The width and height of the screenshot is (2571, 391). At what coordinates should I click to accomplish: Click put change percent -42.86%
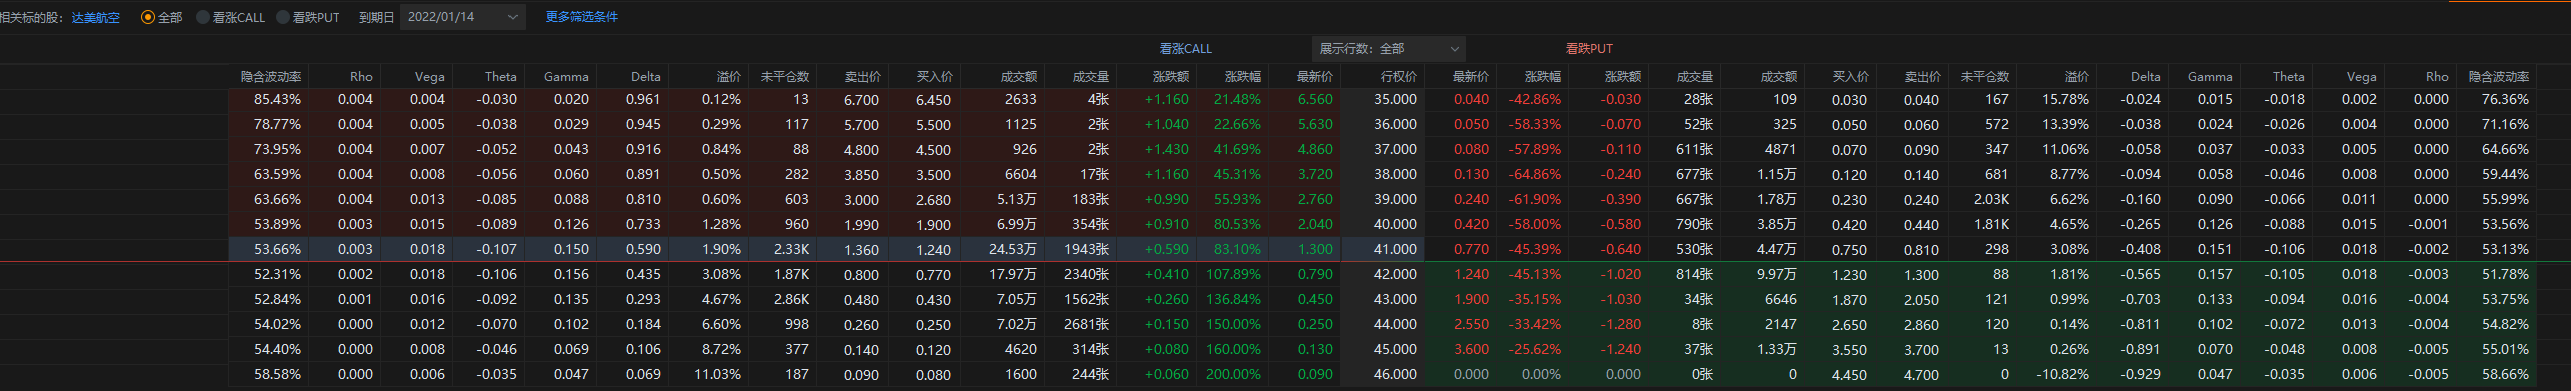tap(1535, 99)
